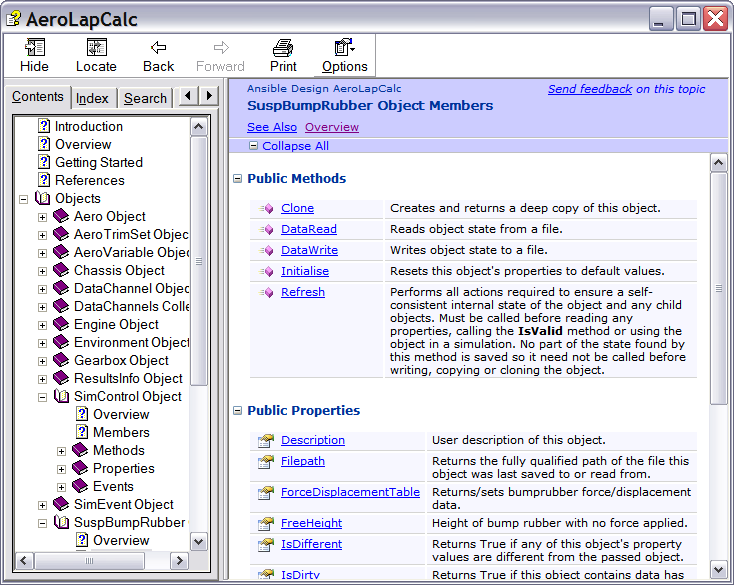Click Collapse All in the topic header
Viewport: 734px width, 585px height.
point(295,146)
